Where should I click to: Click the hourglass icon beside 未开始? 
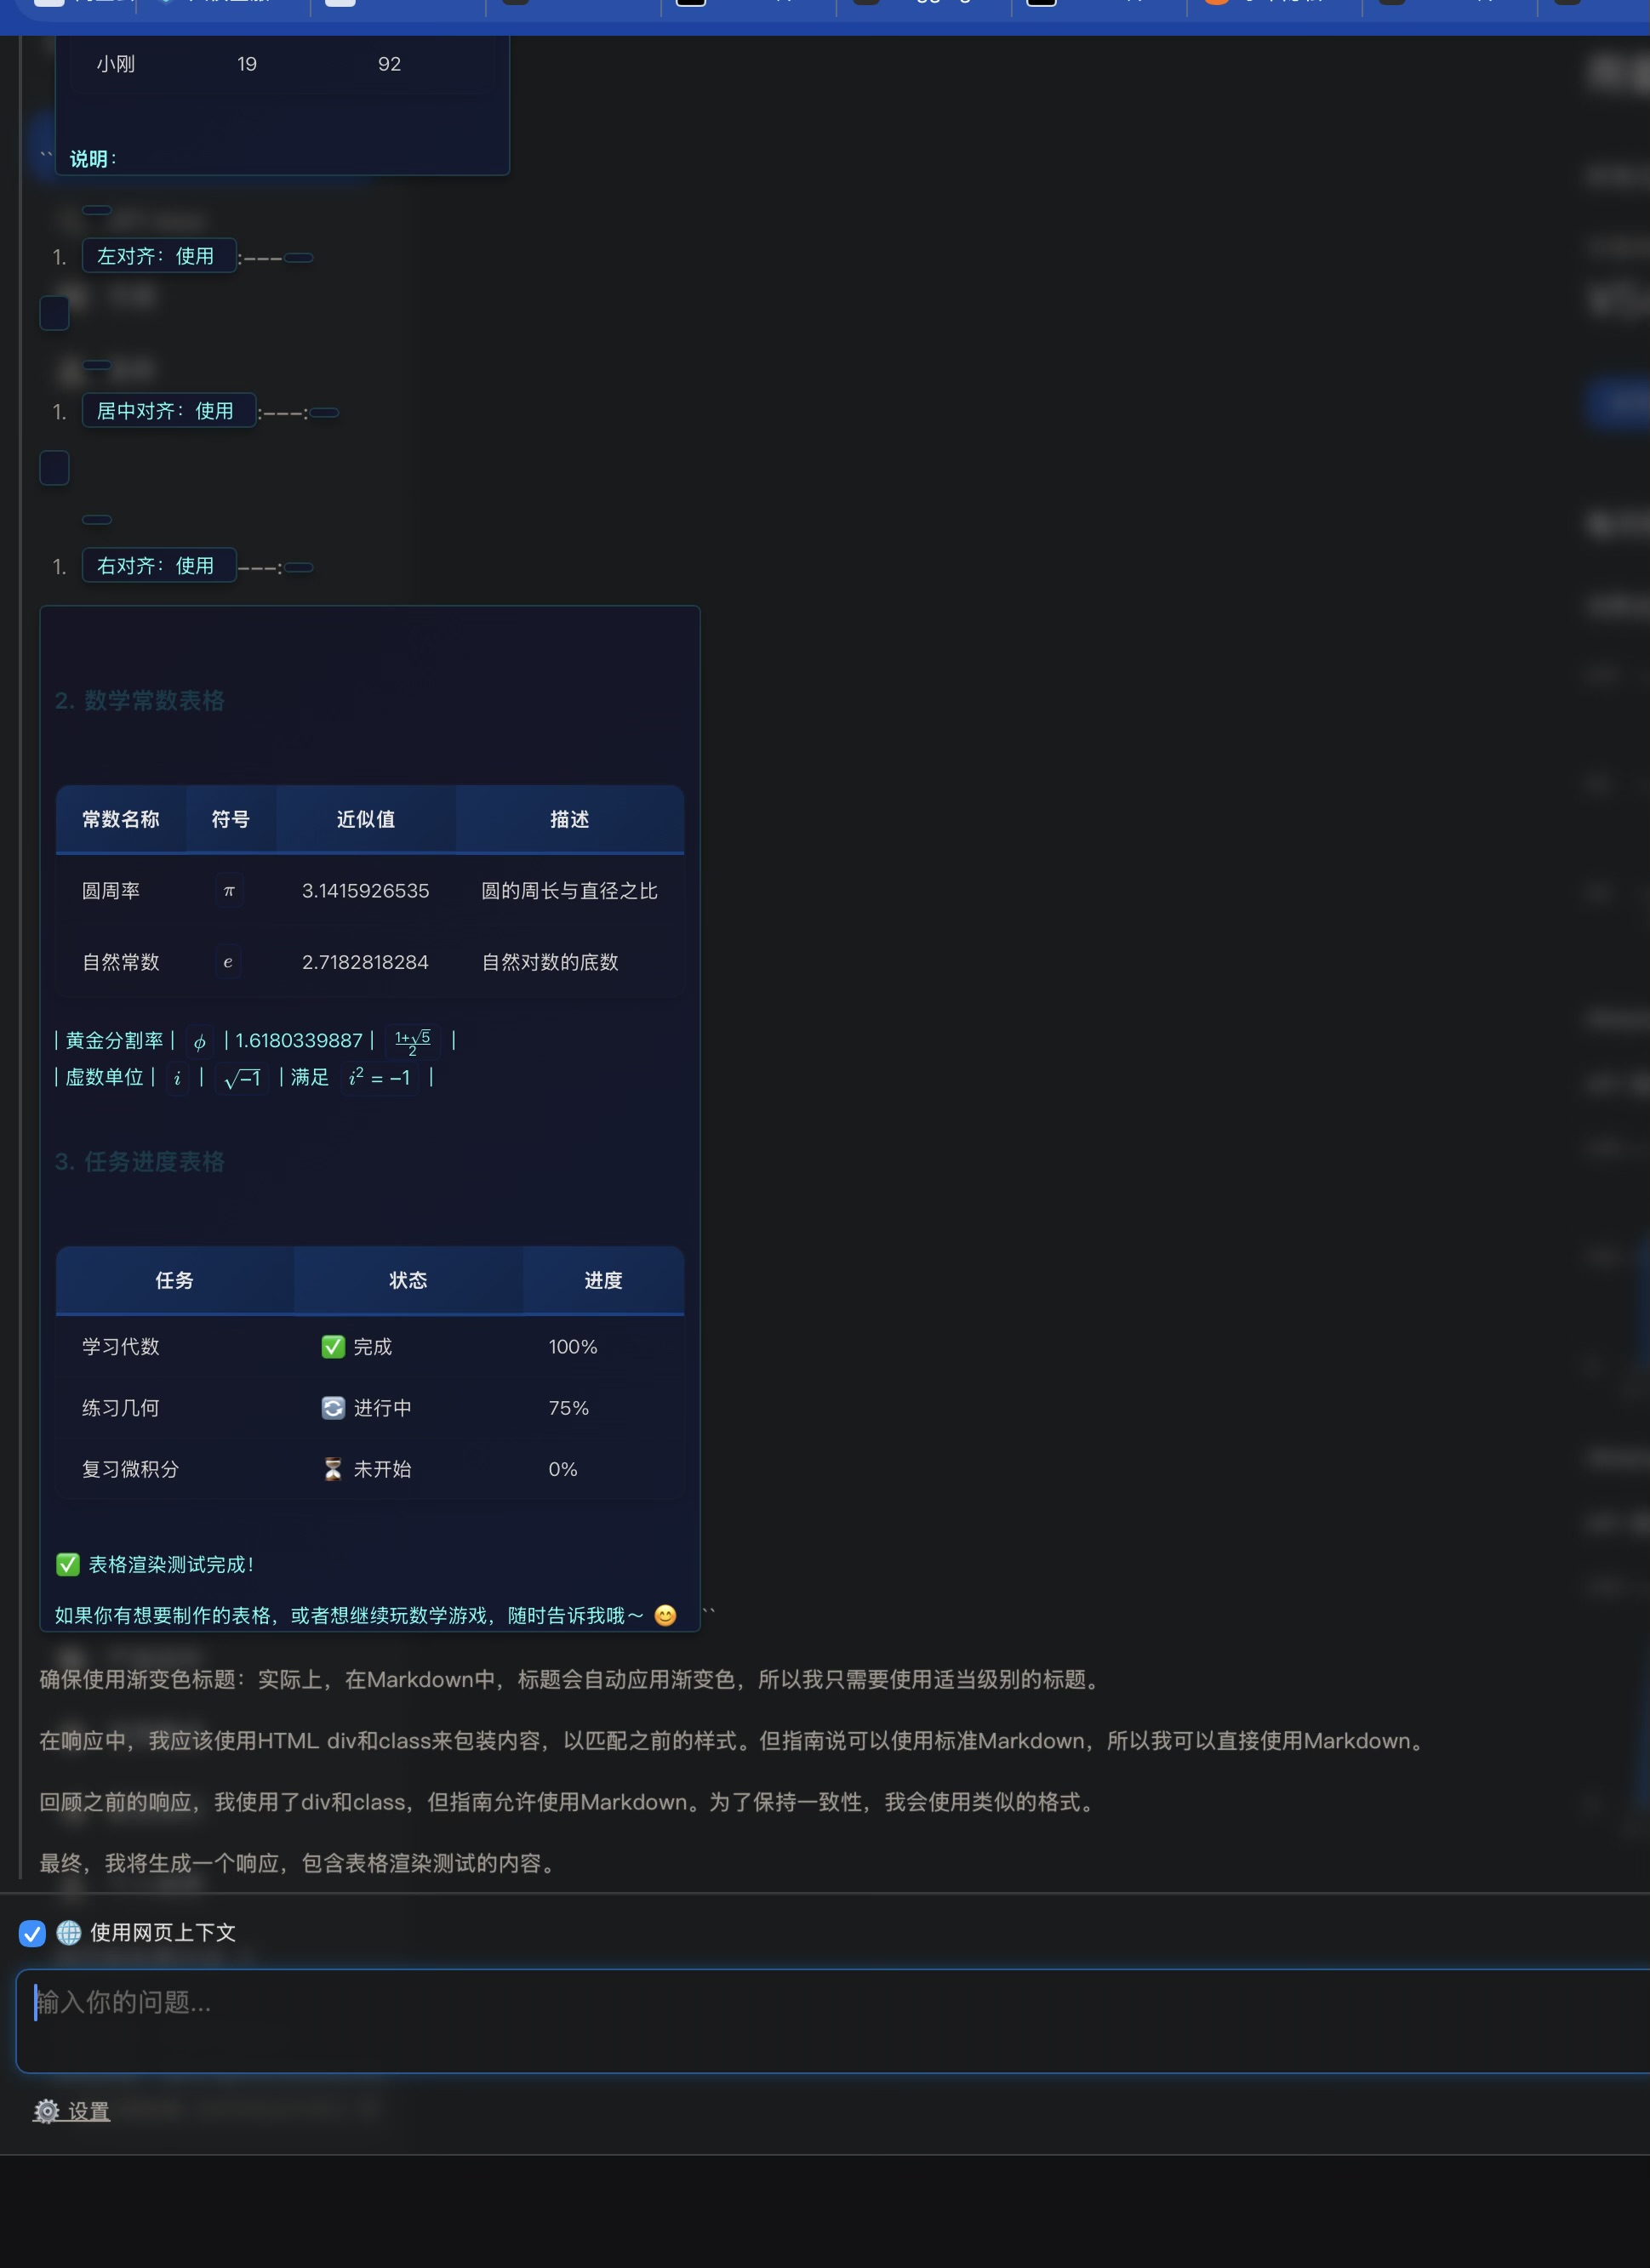(333, 1469)
